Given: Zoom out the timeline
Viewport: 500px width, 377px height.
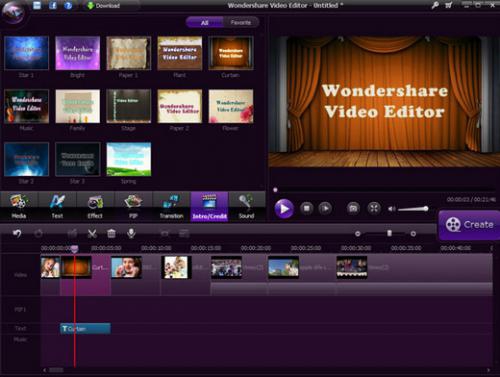Looking at the screenshot, I should (x=358, y=234).
